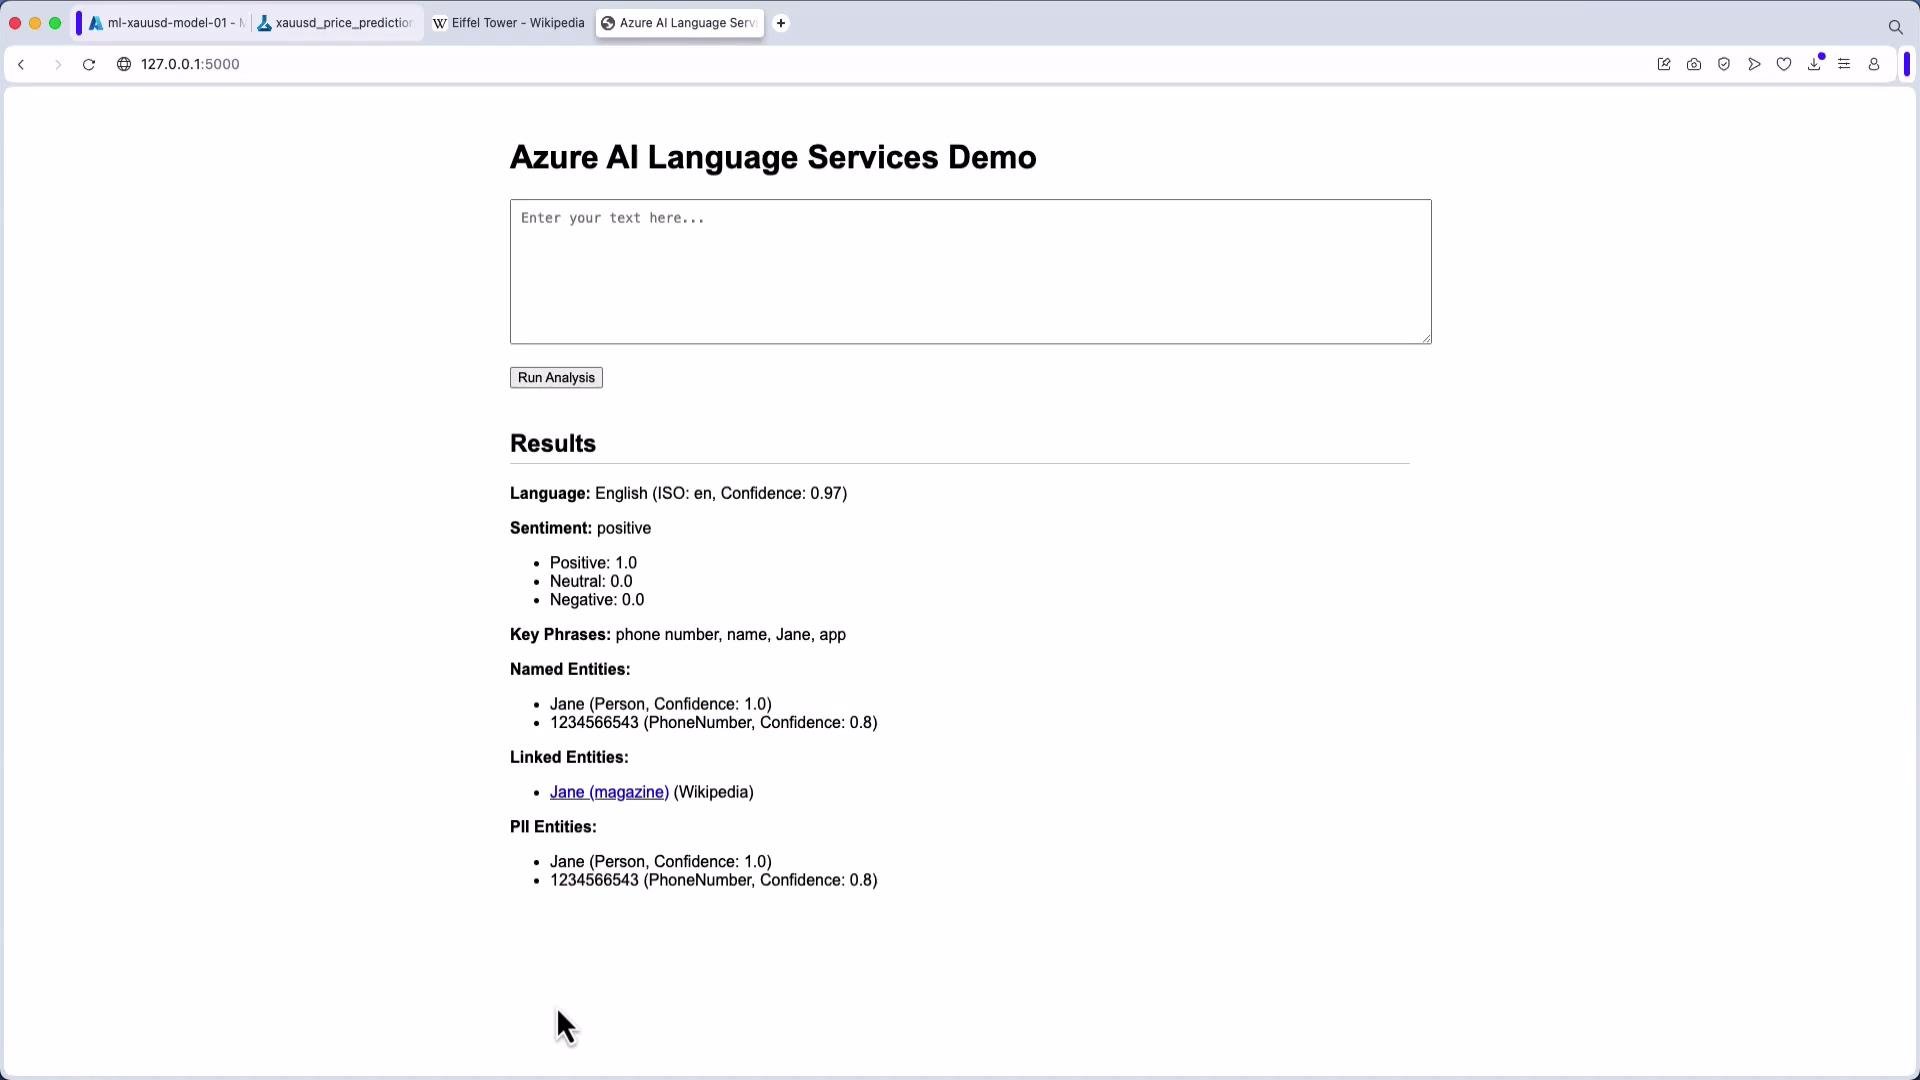Minimize window with yellow button

click(x=35, y=23)
